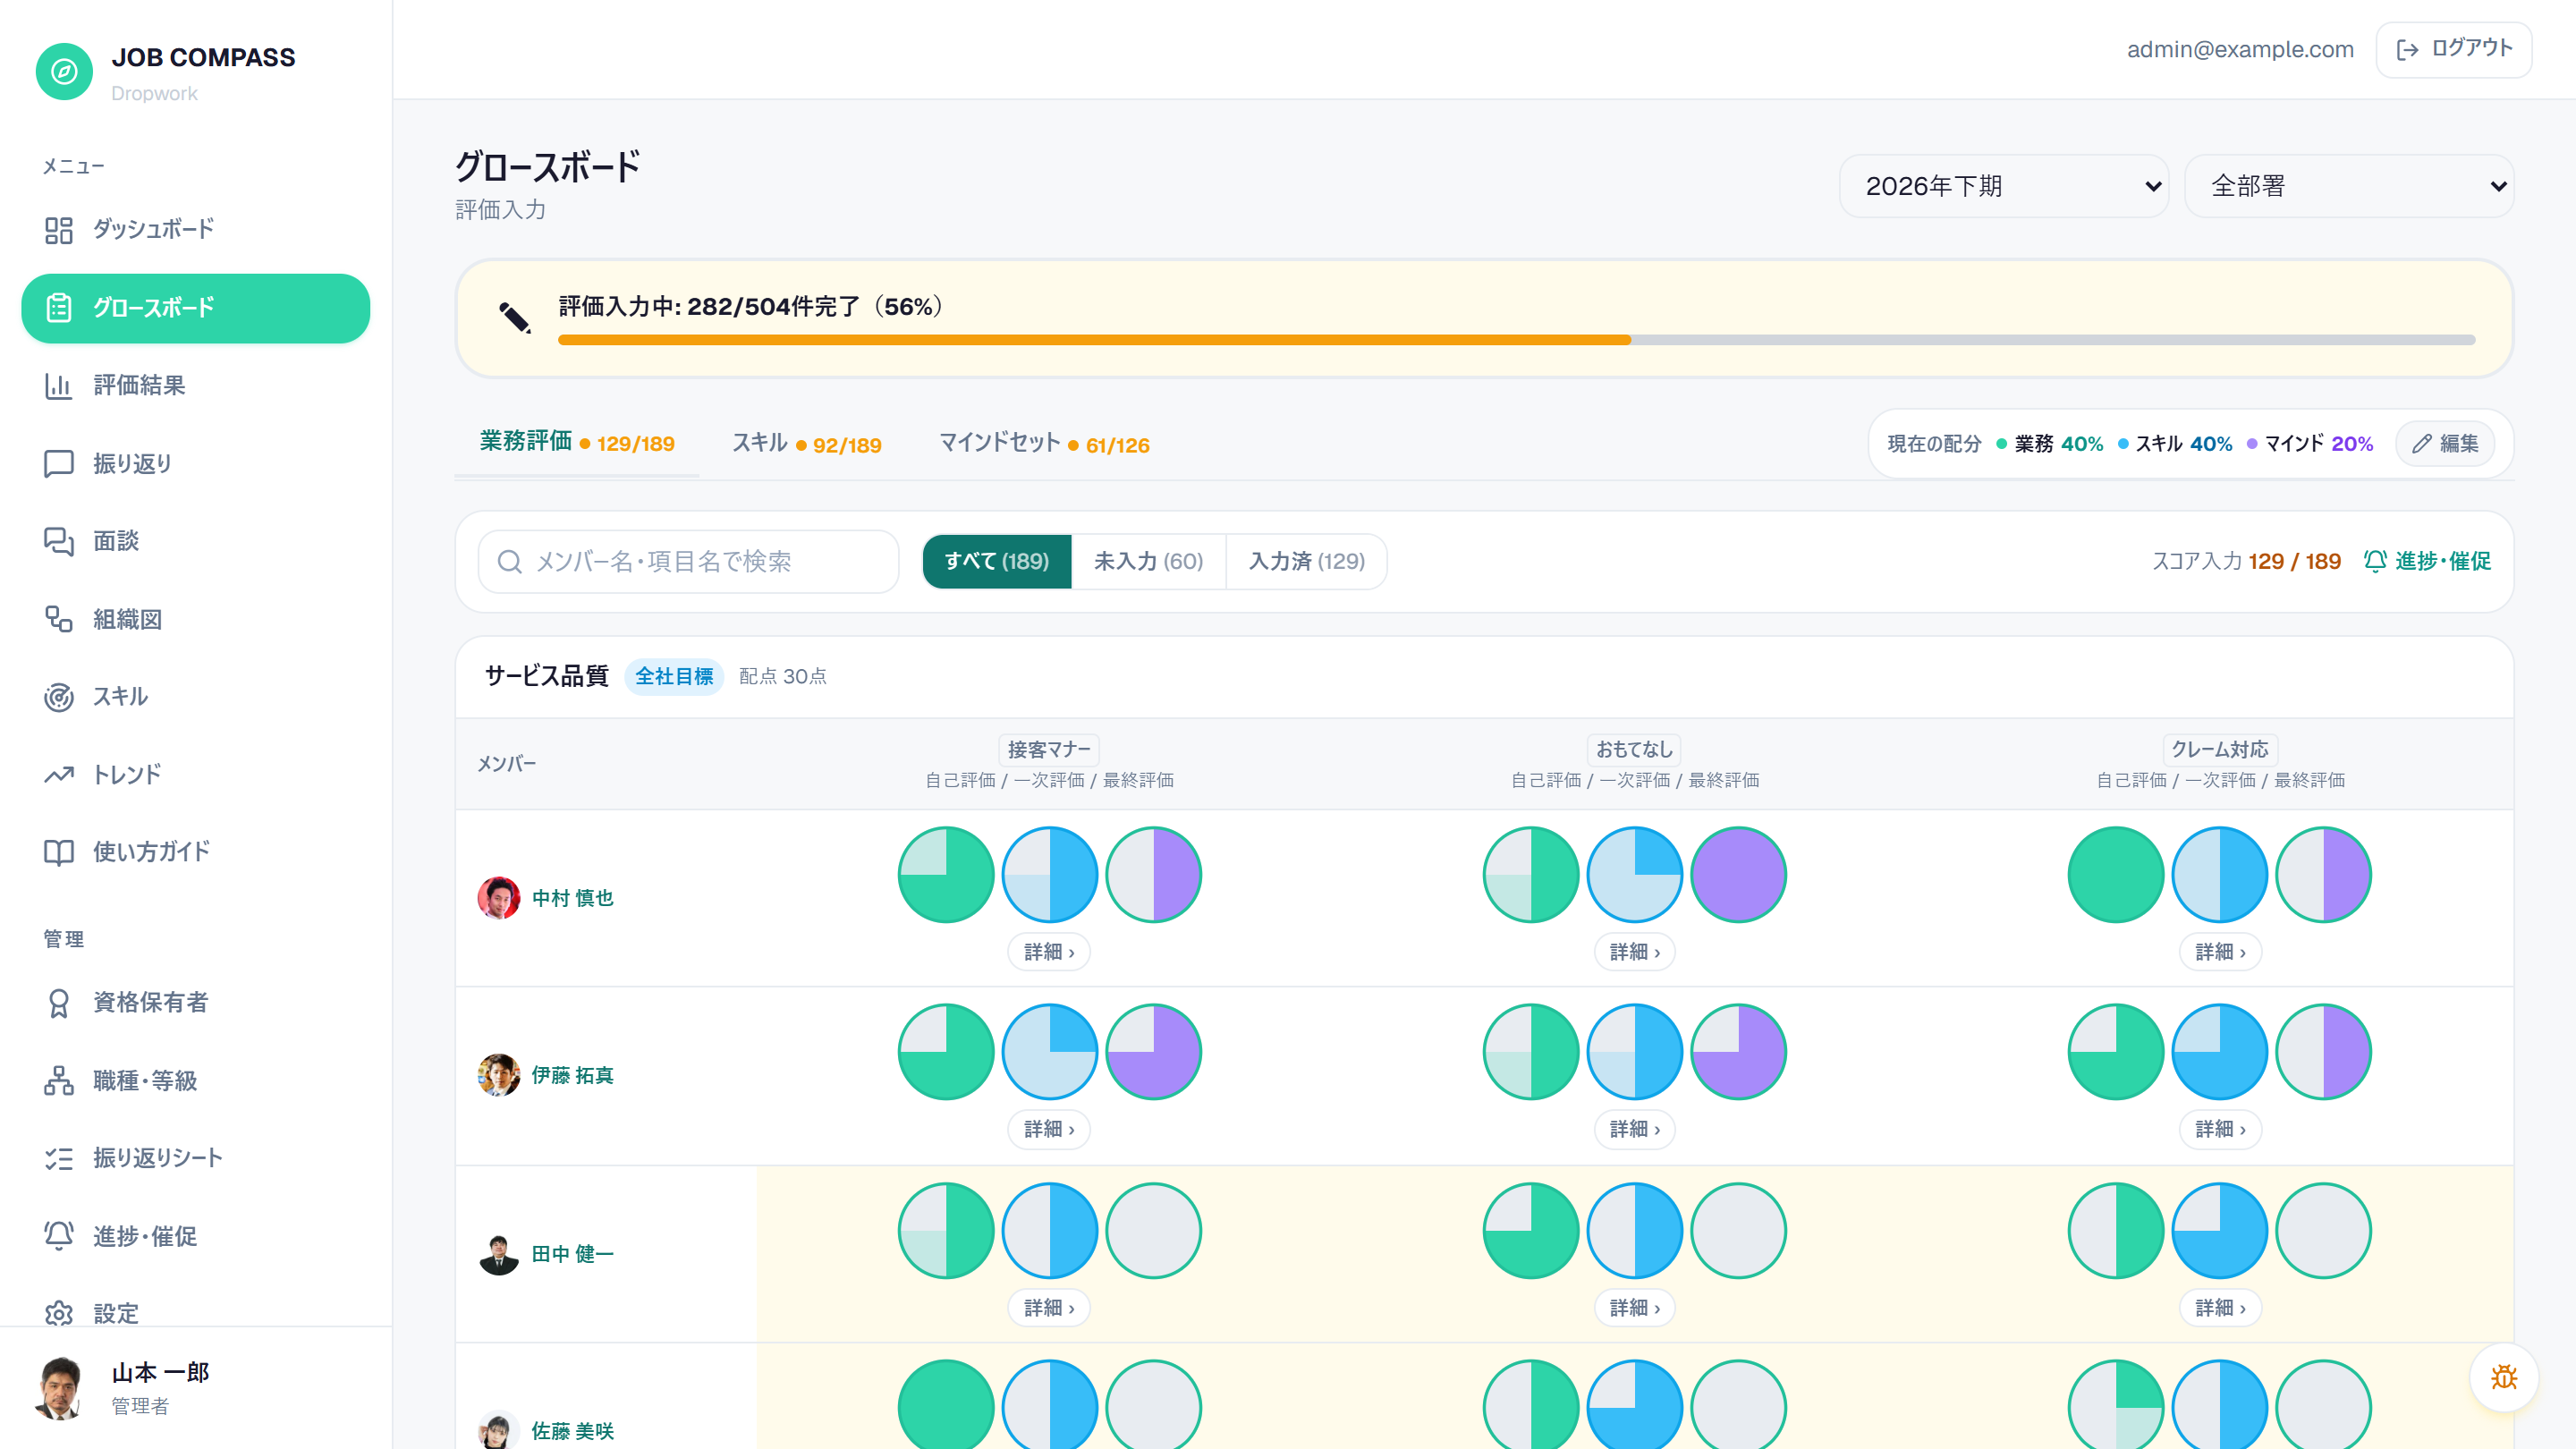Viewport: 2576px width, 1449px height.
Task: Expand 詳細 for 田中 健一 クレーム対応
Action: point(2220,1308)
